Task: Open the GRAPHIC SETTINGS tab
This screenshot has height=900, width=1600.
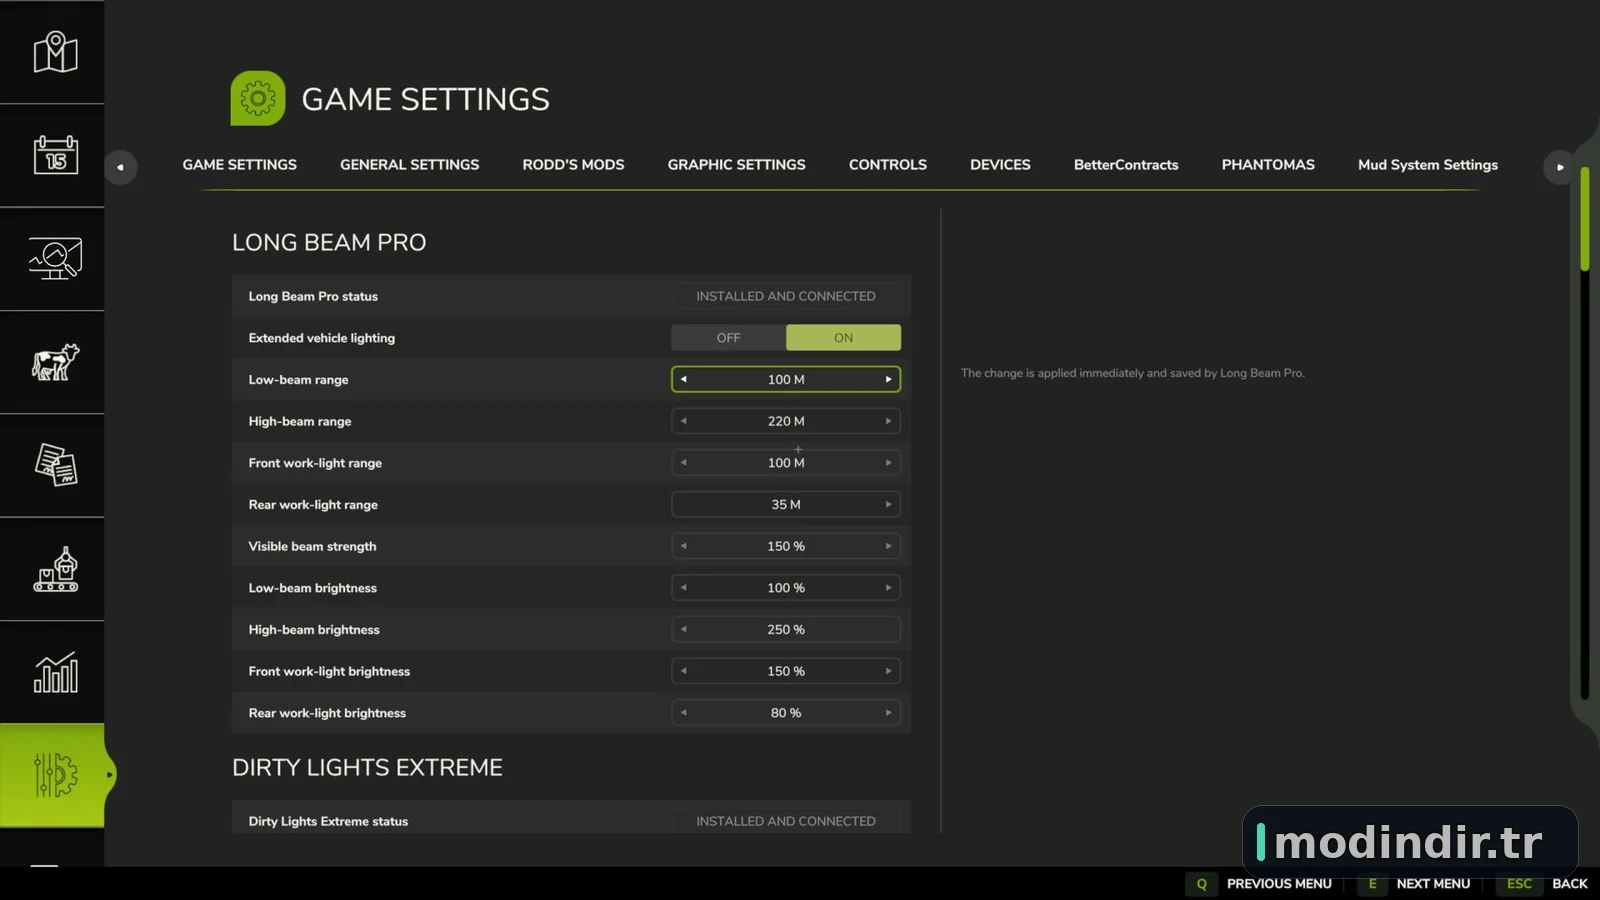Action: [737, 165]
